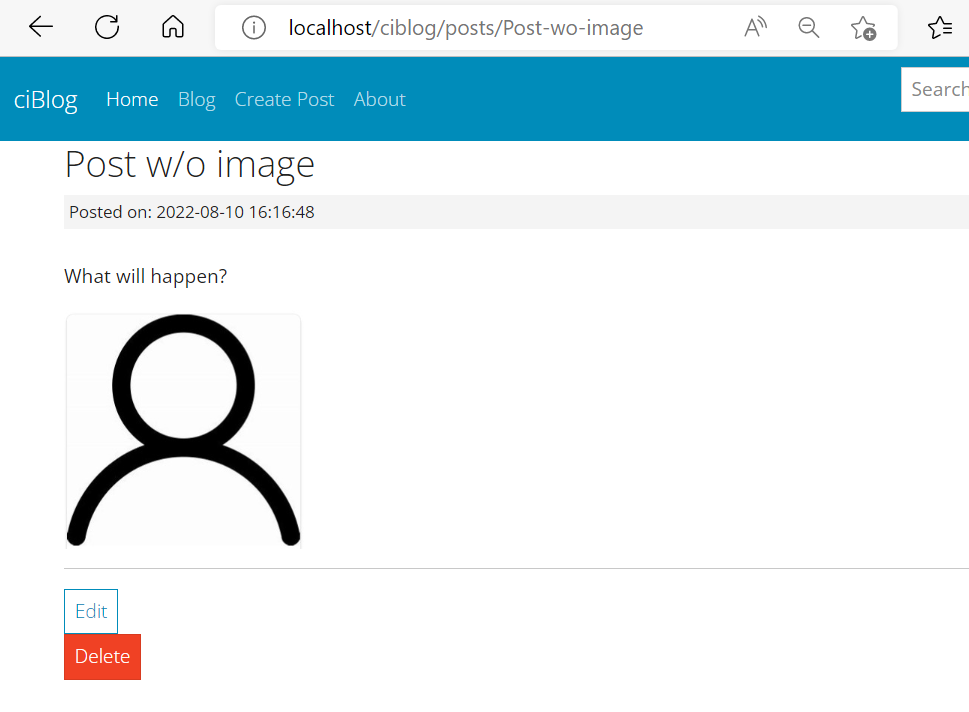
Task: Click the Edit post button
Action: point(91,611)
